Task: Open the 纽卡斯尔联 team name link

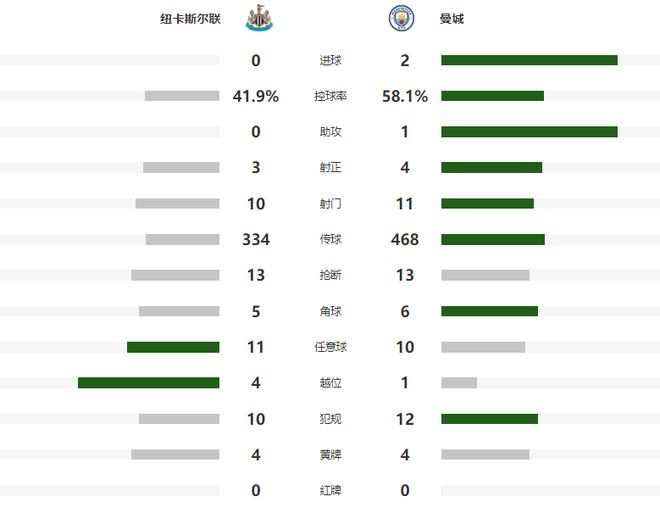Action: pyautogui.click(x=198, y=19)
